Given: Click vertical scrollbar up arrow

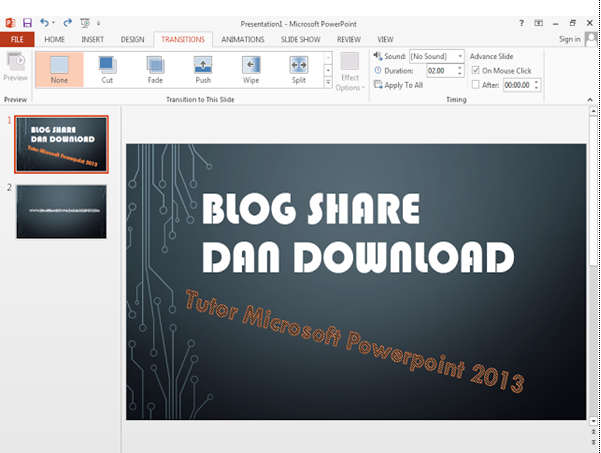Looking at the screenshot, I should pos(593,111).
